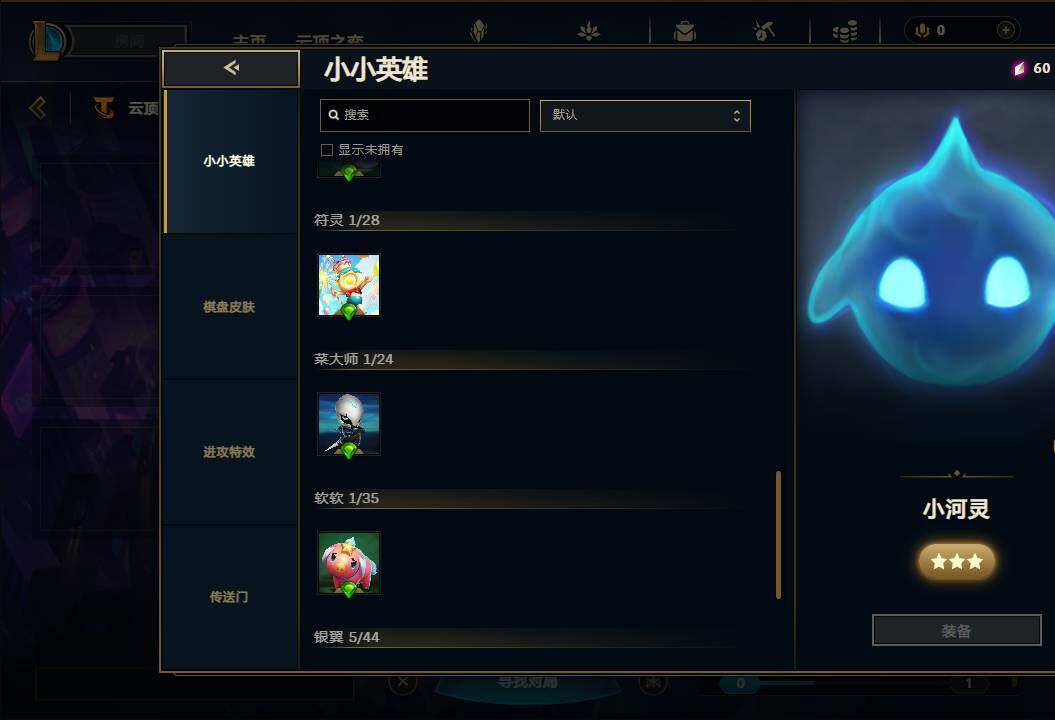Open the 传送门 tab
Screen dimensions: 1055x720
[229, 597]
